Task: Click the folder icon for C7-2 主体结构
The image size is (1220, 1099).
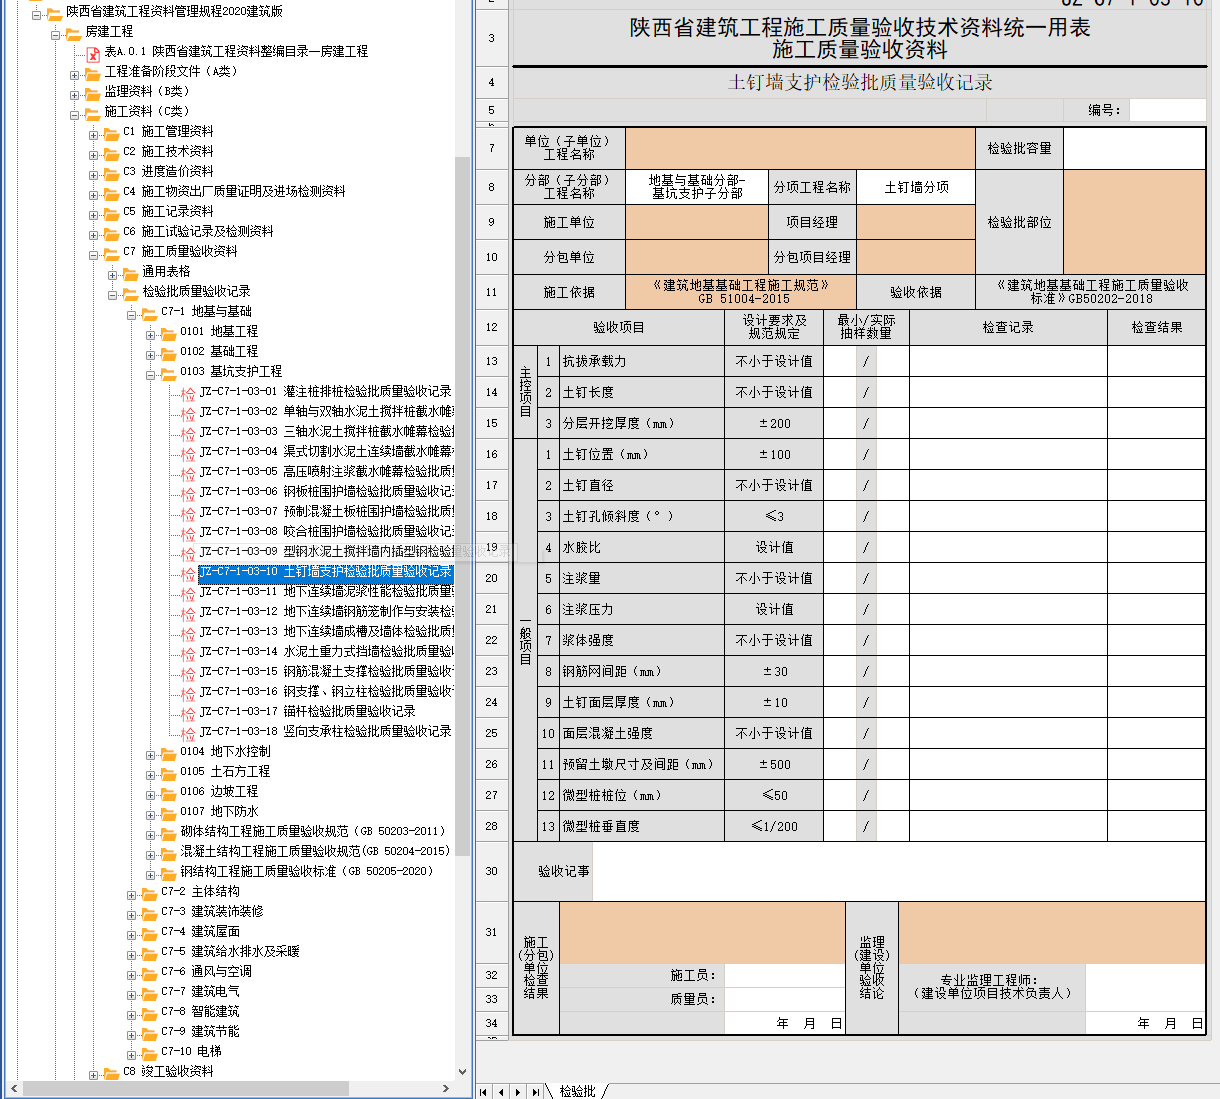Action: click(149, 893)
